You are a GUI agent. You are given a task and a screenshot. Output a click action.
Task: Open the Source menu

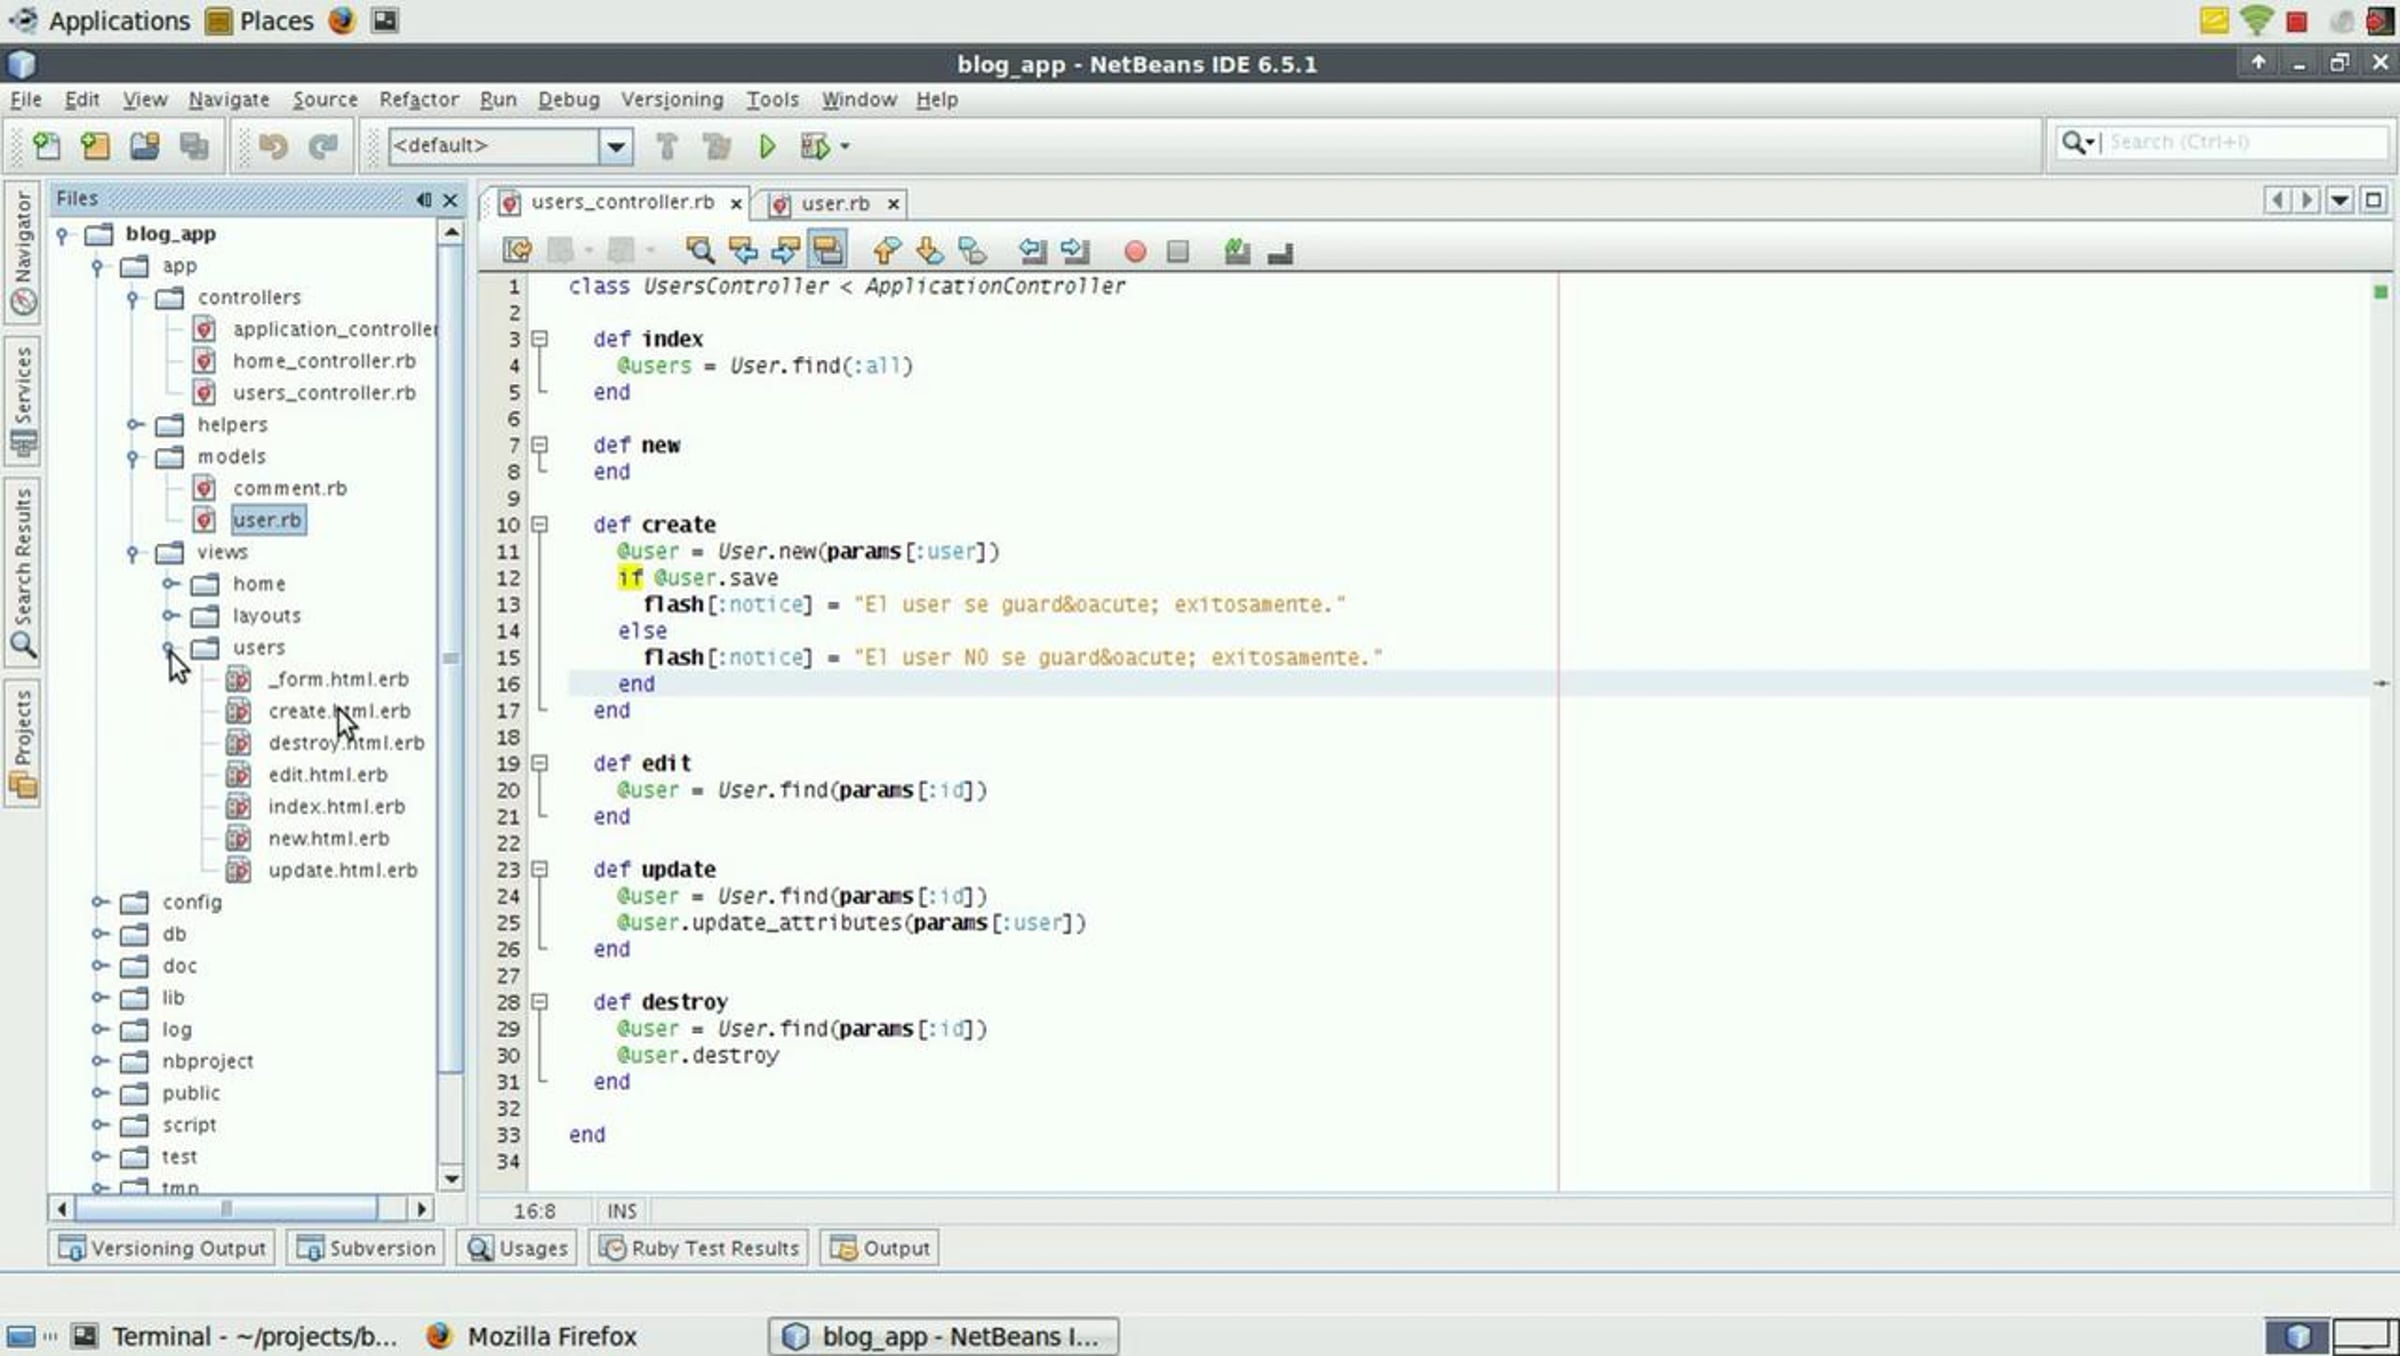pos(324,100)
